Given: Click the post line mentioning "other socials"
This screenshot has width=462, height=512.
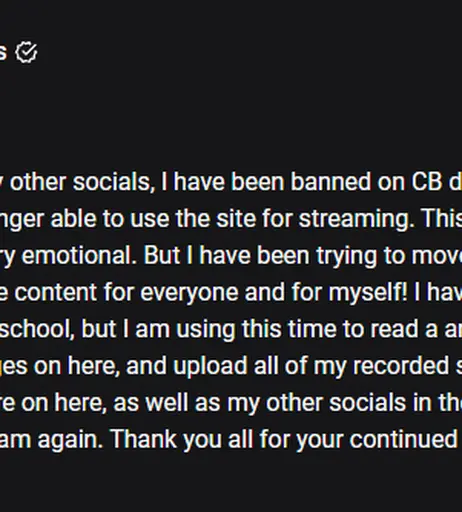Looking at the screenshot, I should pyautogui.click(x=231, y=182).
